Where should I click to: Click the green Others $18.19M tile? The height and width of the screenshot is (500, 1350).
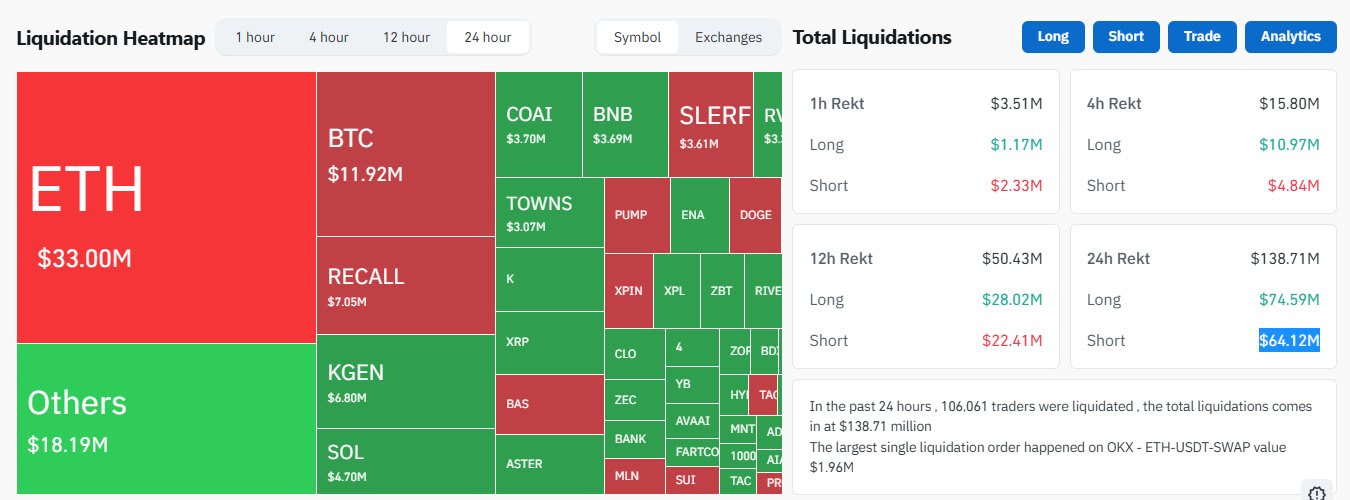click(166, 418)
